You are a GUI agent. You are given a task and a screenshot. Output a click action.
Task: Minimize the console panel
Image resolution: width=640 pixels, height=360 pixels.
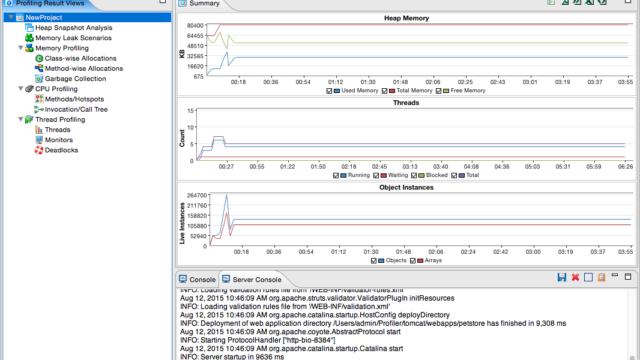615,276
